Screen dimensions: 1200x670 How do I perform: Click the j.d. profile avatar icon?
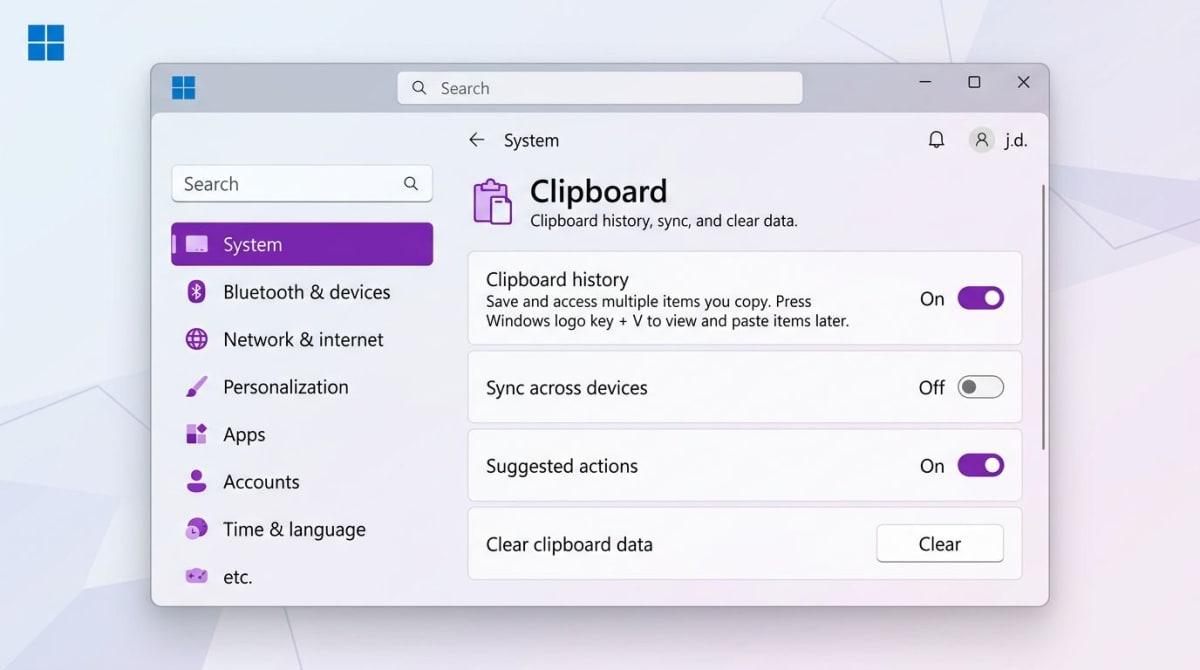[982, 140]
